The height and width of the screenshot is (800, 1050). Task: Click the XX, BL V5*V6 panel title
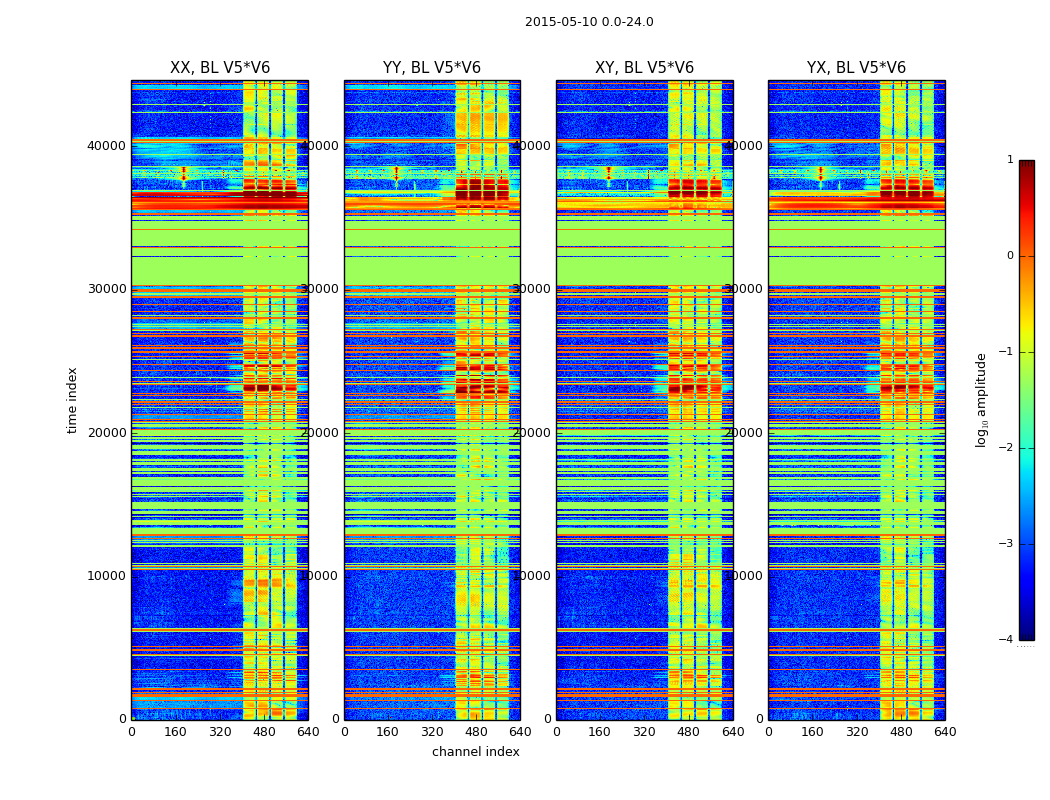click(220, 68)
